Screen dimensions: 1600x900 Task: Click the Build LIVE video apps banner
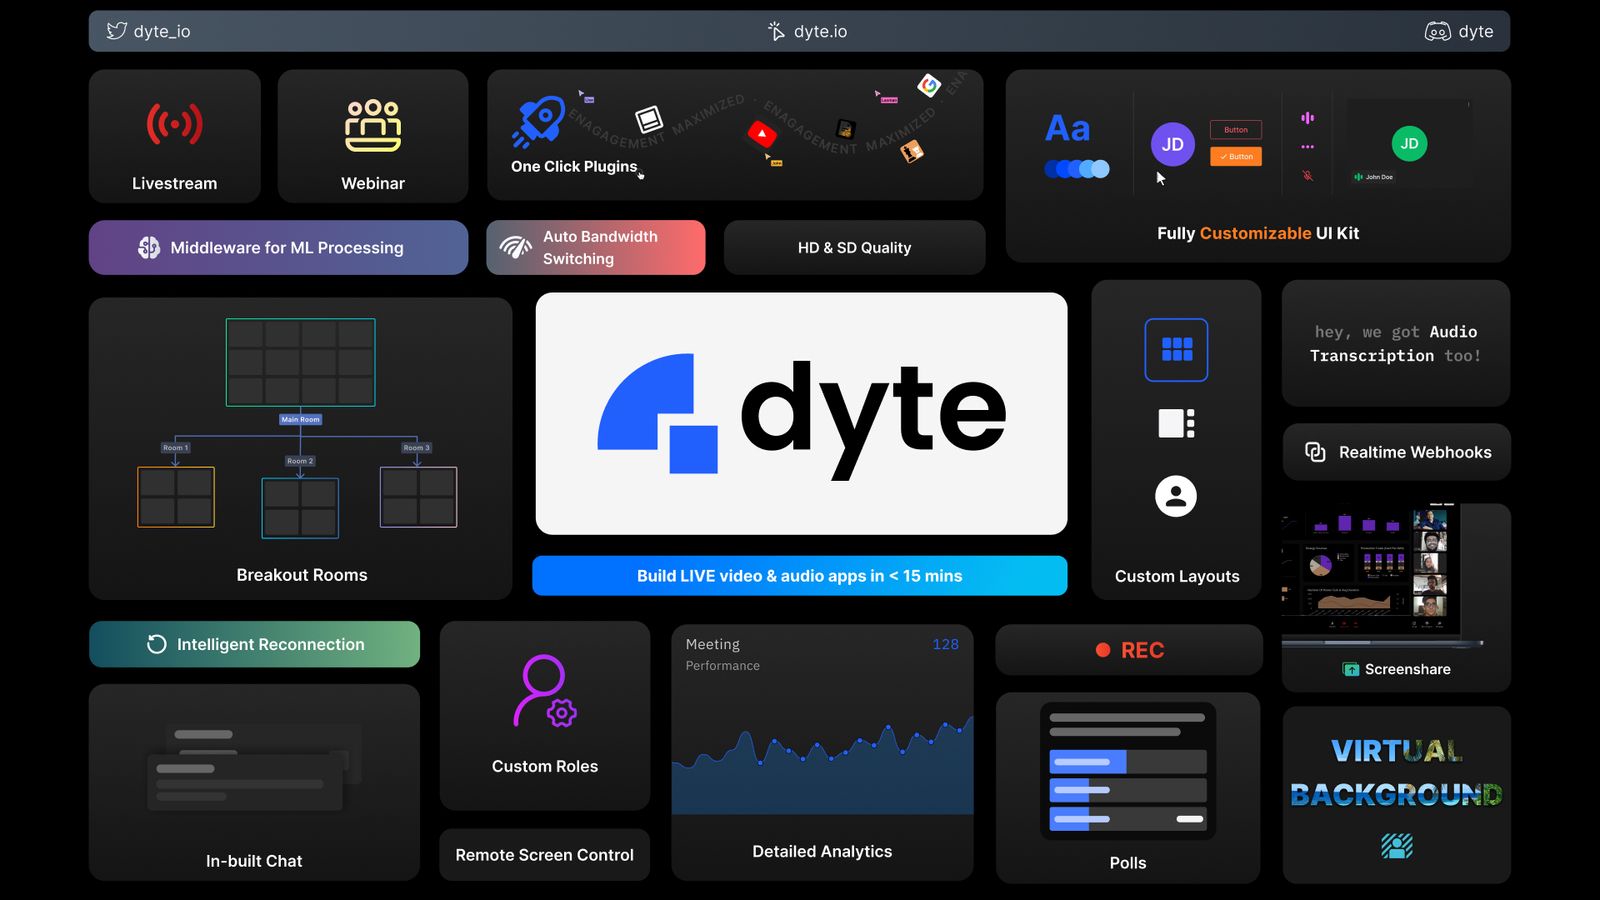[799, 576]
